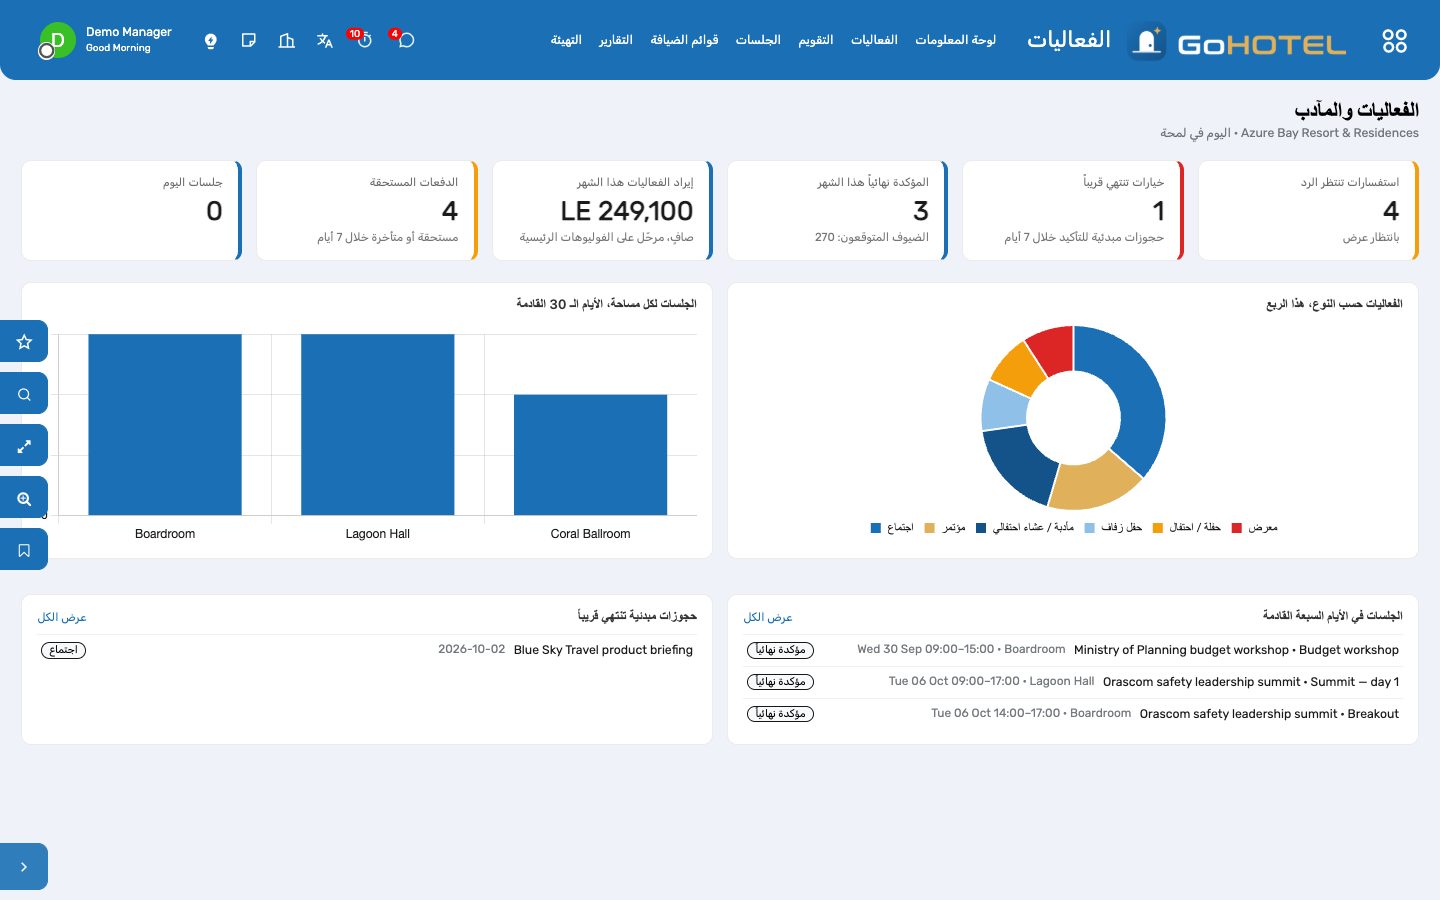Toggle the معرض legend red swatch

point(1237,528)
